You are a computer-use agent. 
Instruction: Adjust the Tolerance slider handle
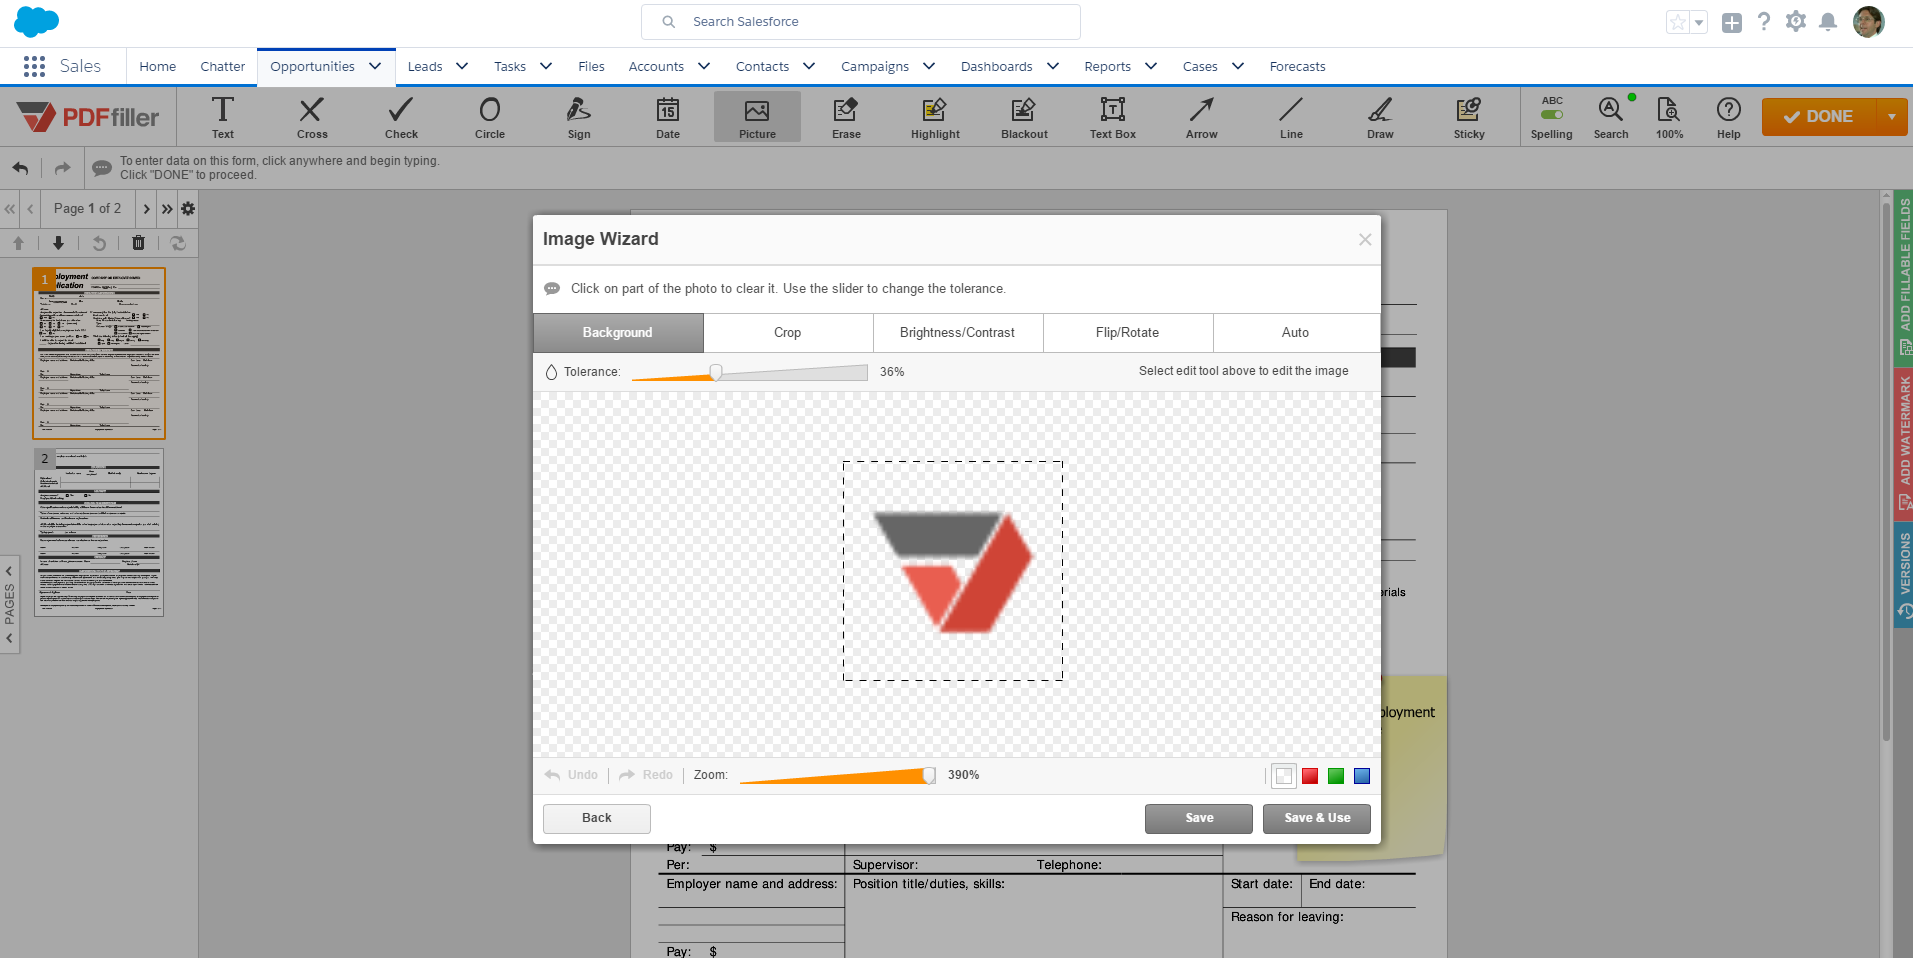716,372
